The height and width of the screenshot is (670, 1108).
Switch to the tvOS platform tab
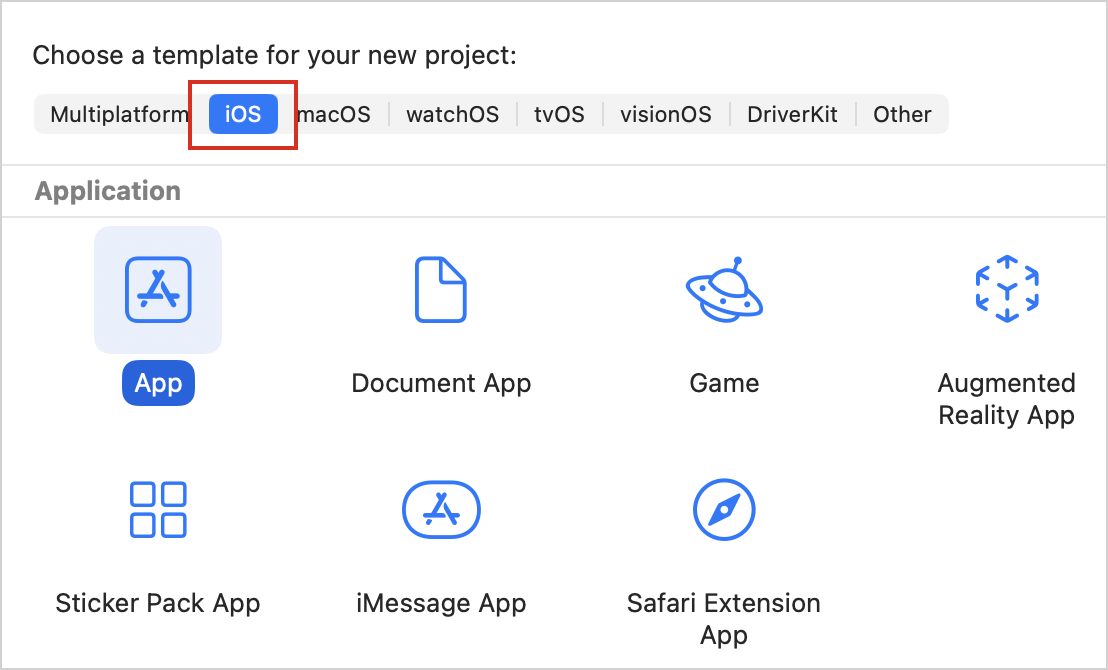(559, 114)
